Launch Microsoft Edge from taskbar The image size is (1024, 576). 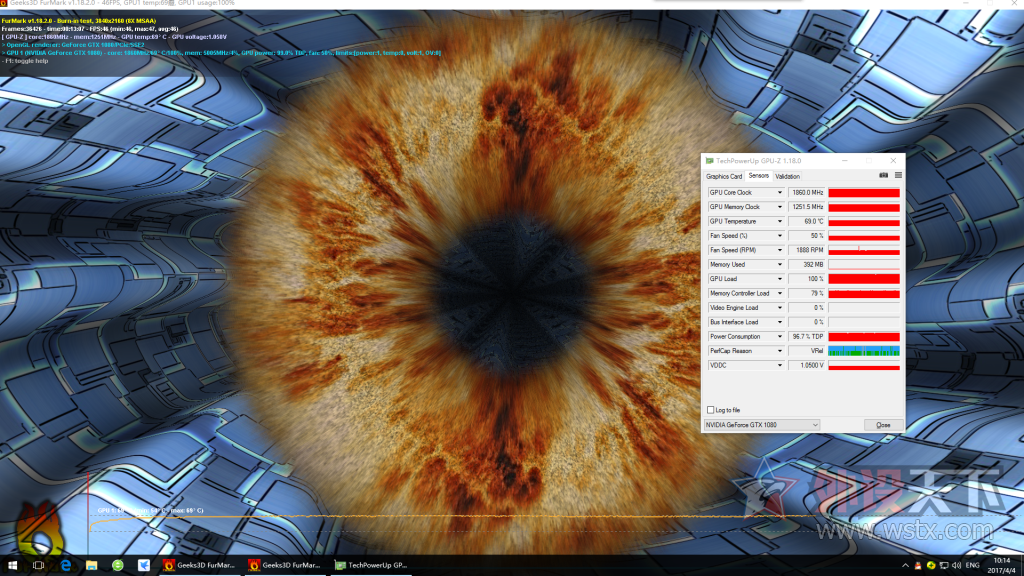pos(66,565)
